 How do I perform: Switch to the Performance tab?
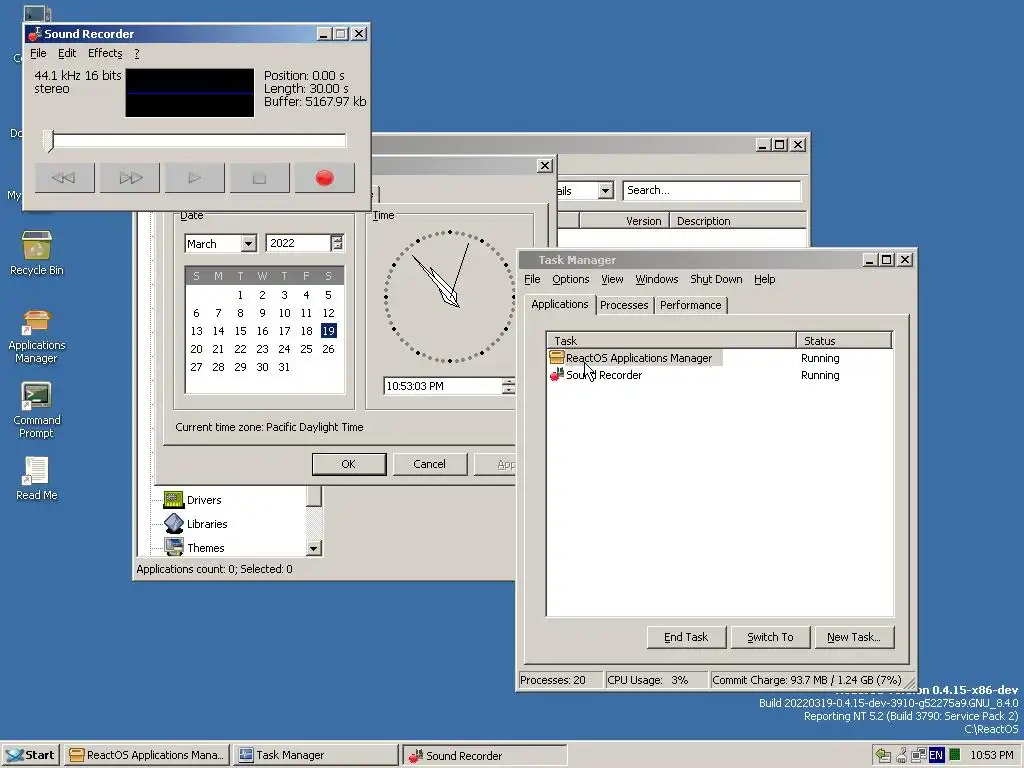click(x=691, y=305)
